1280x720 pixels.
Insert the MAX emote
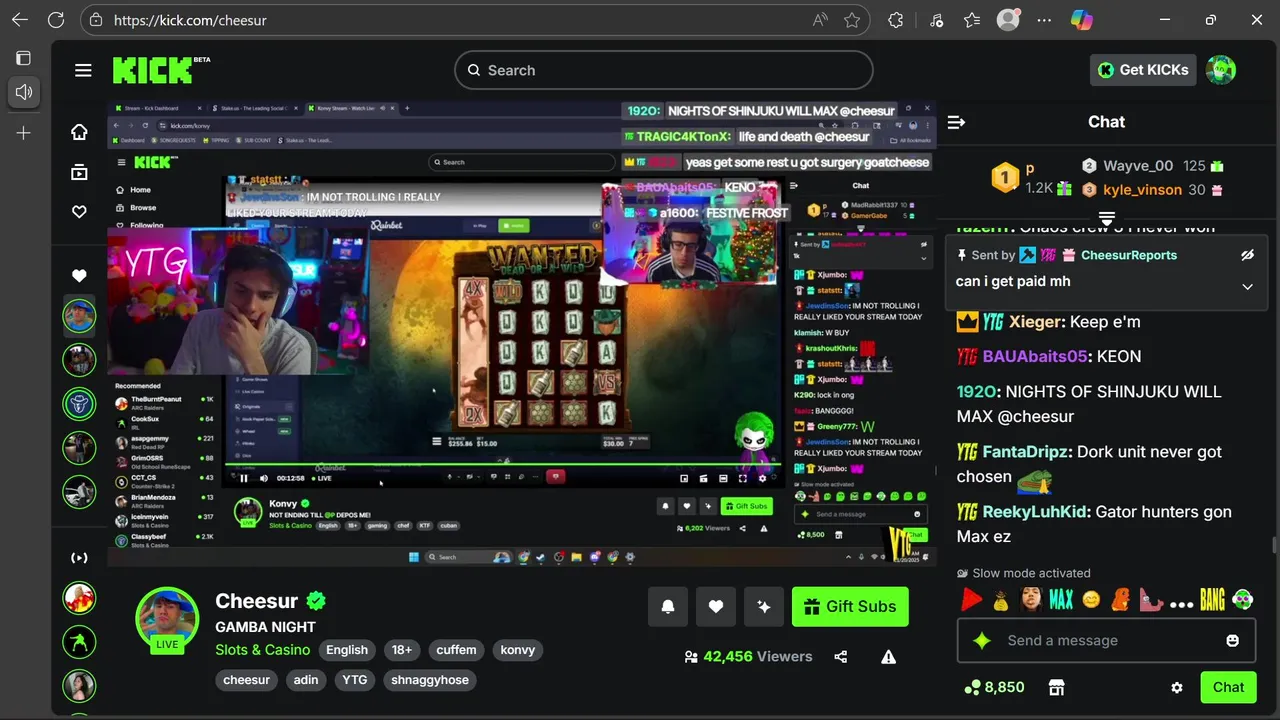(1061, 600)
